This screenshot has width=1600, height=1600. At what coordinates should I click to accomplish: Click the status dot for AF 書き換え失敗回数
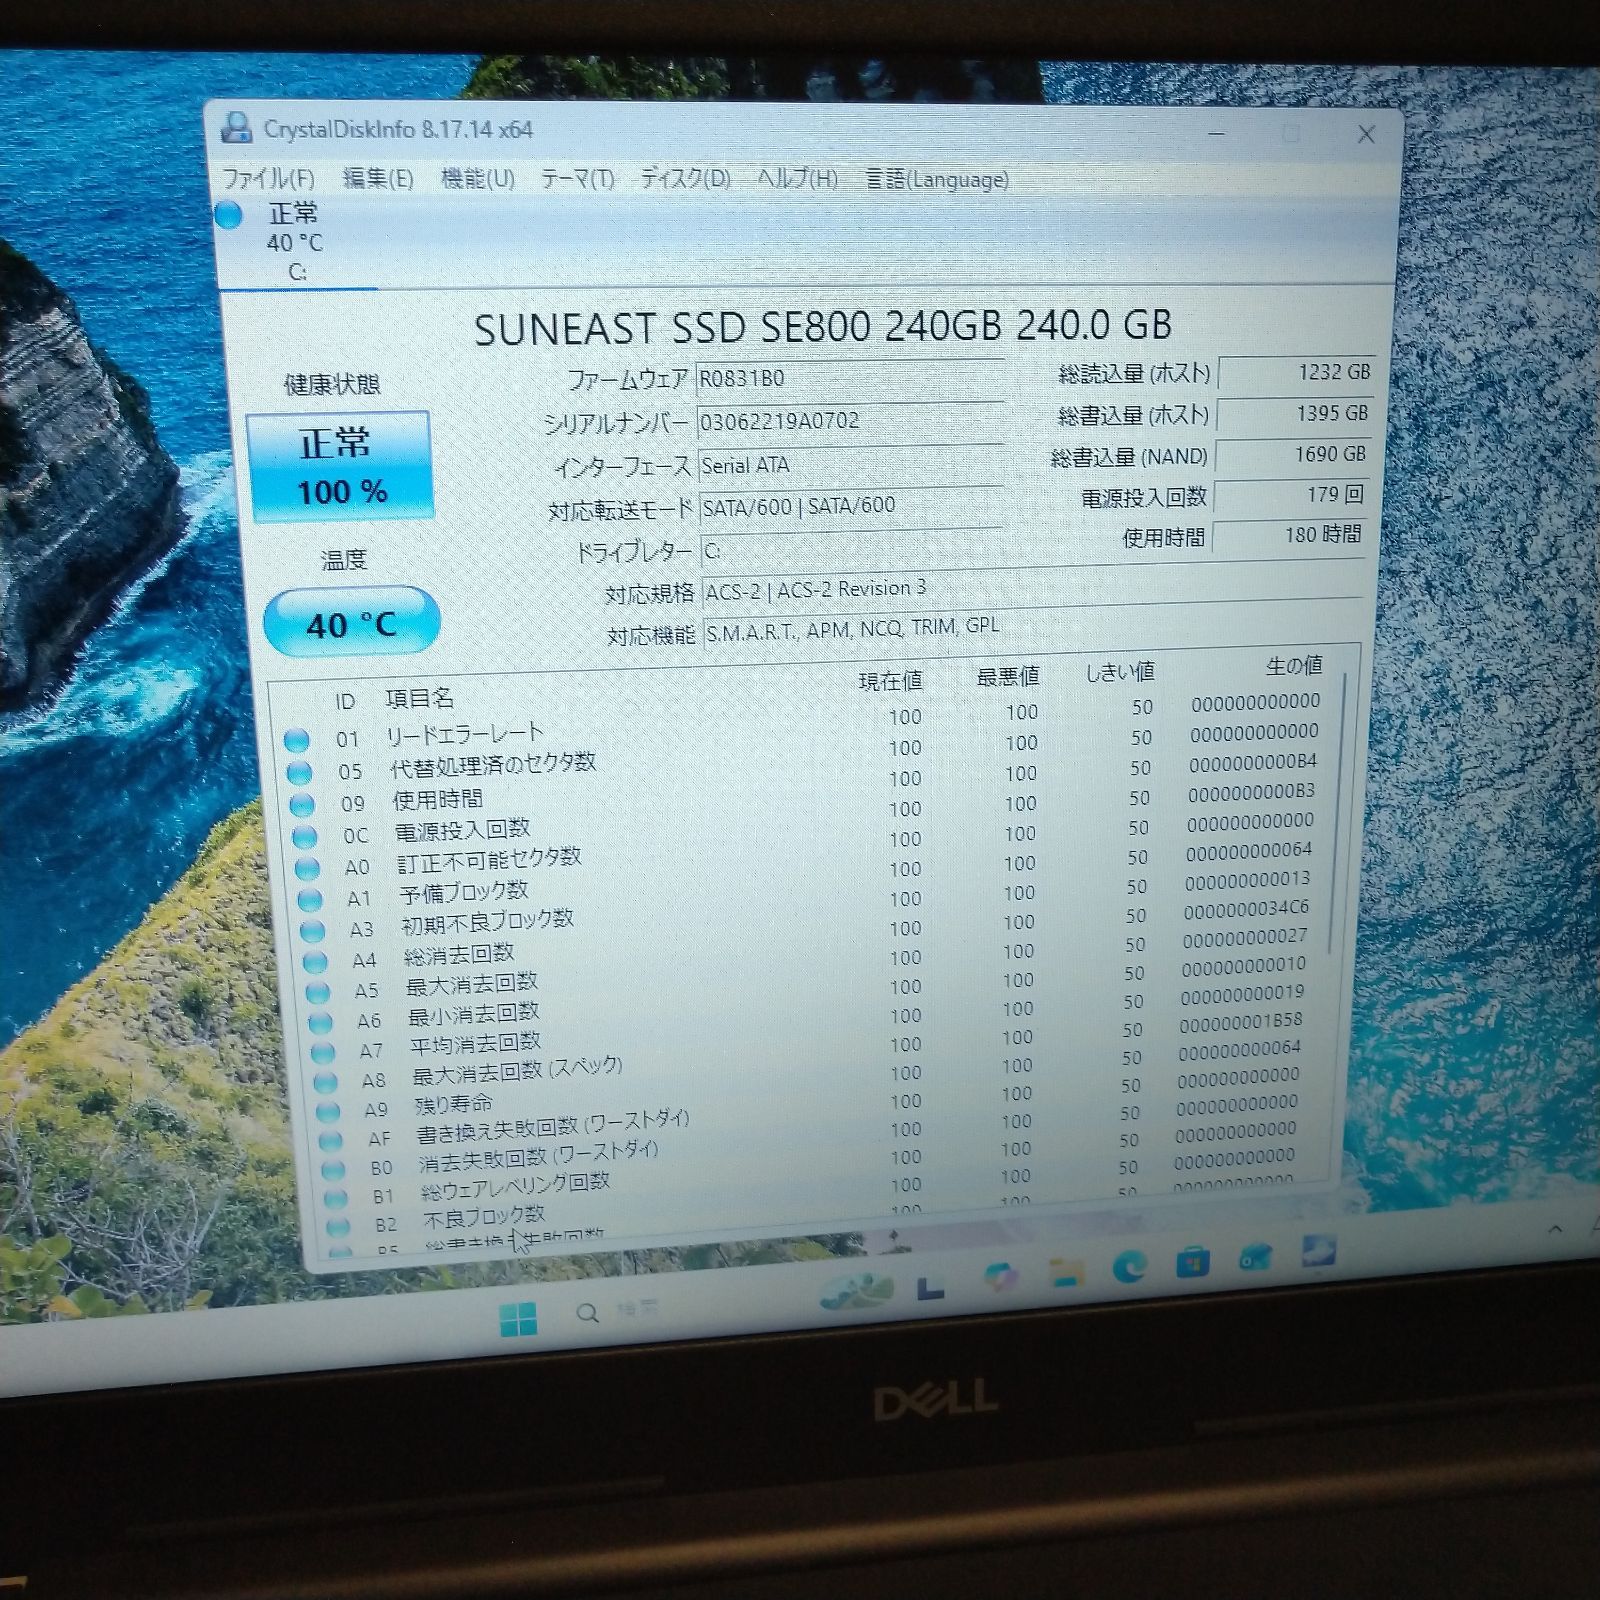tap(331, 1140)
